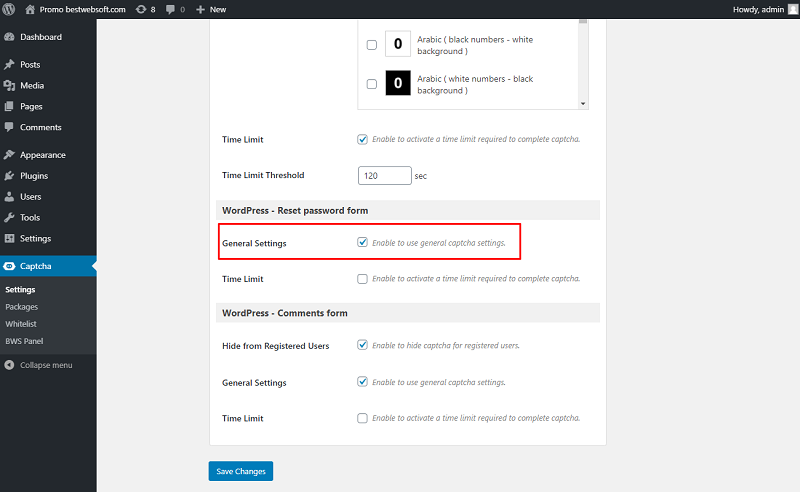
Task: Open Captcha Whitelist submenu
Action: (21, 324)
